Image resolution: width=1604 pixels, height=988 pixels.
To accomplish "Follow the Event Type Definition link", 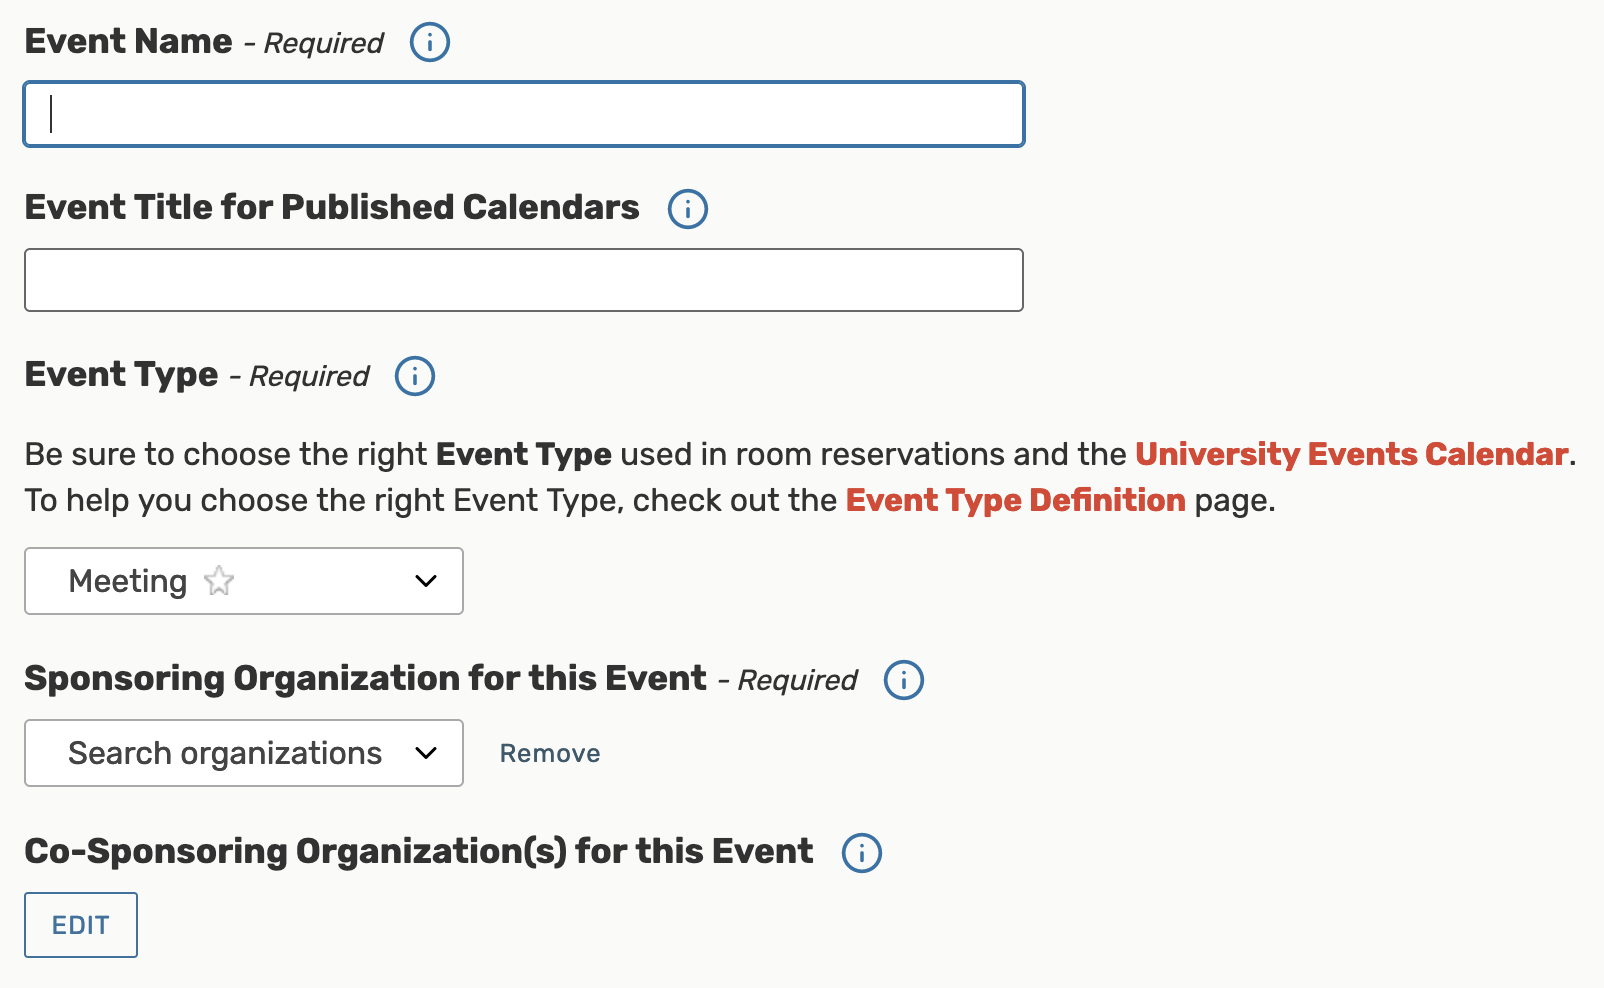I will coord(1015,500).
